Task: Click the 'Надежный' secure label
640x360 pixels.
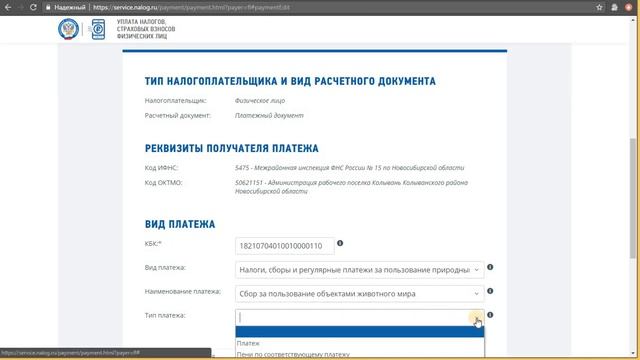Action: point(70,7)
